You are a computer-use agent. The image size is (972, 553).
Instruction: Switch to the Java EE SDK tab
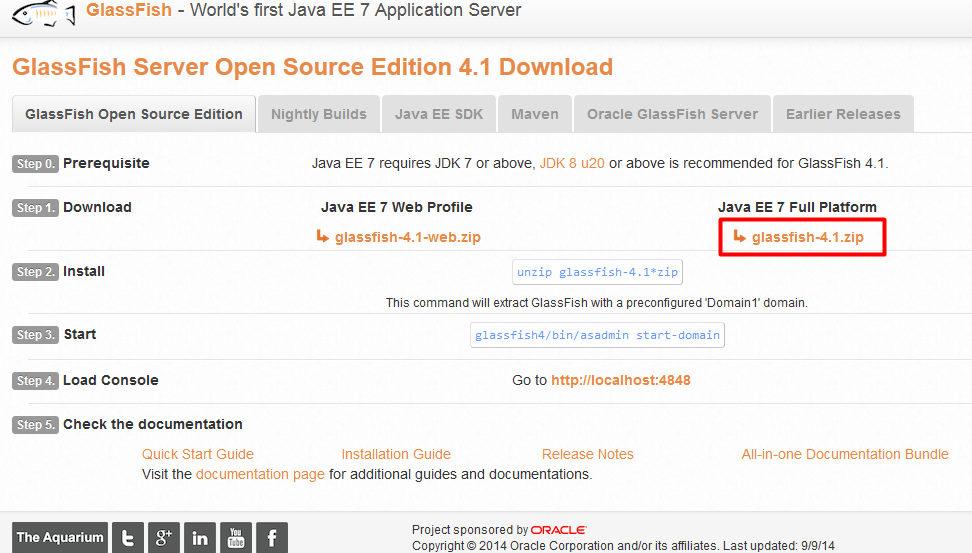tap(439, 114)
